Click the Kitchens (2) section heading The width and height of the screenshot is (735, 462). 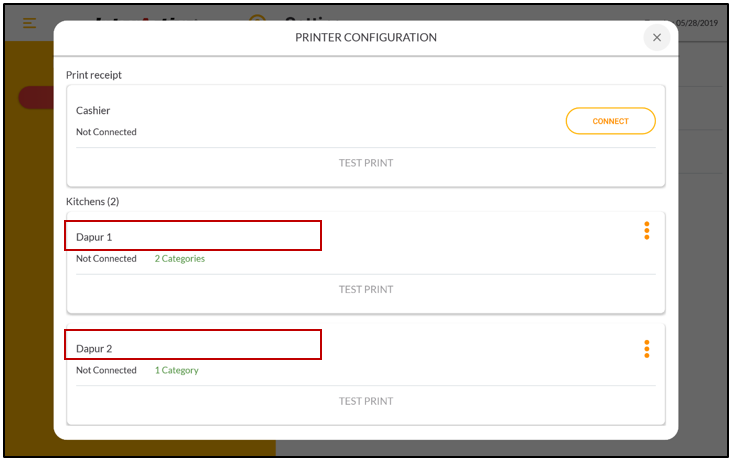[92, 202]
